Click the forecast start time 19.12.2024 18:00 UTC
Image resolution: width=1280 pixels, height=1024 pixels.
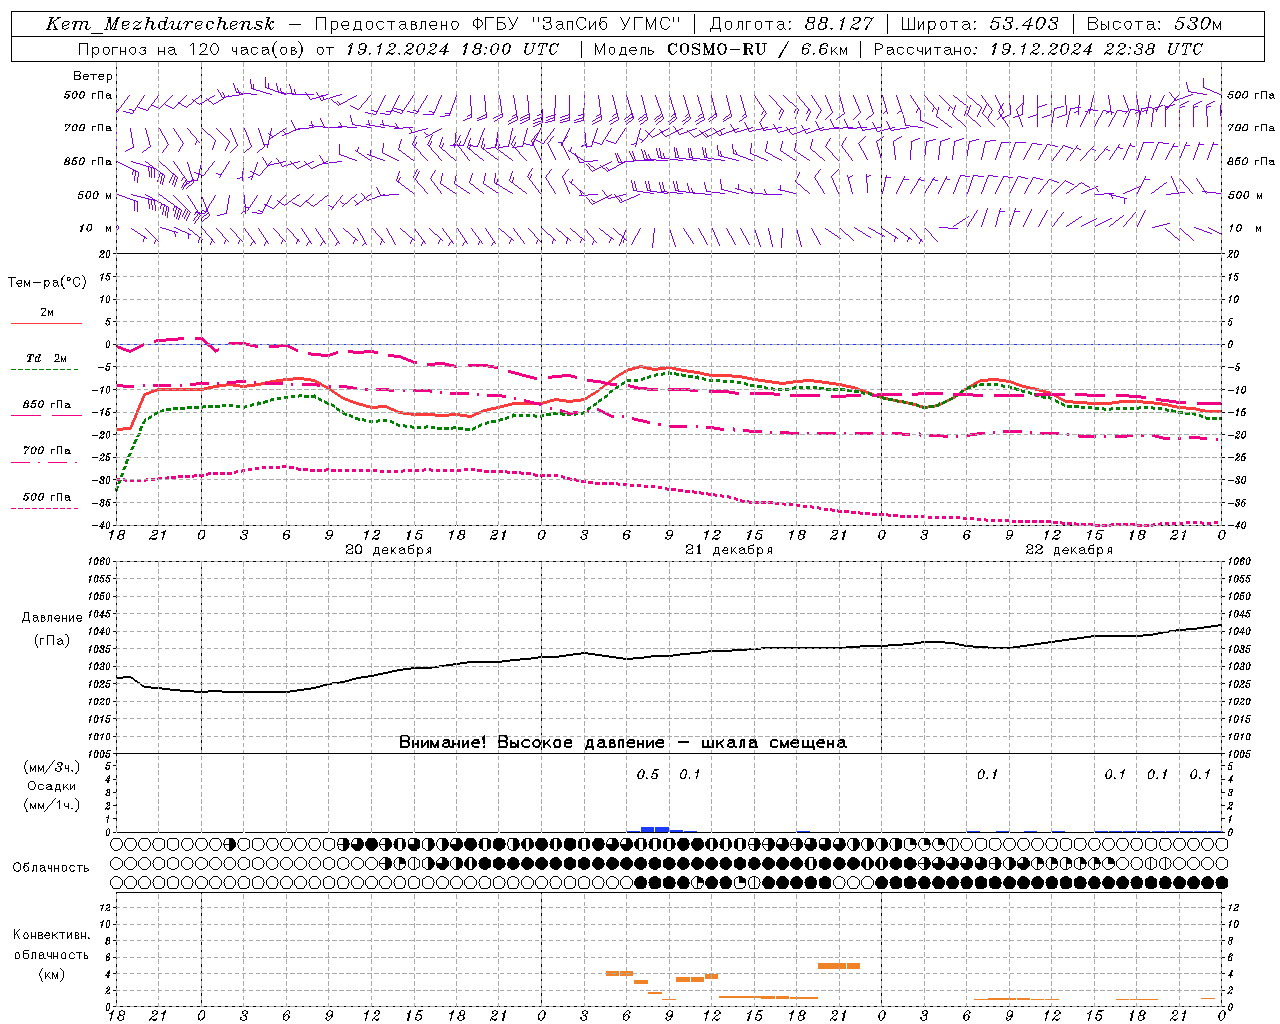[x=452, y=49]
